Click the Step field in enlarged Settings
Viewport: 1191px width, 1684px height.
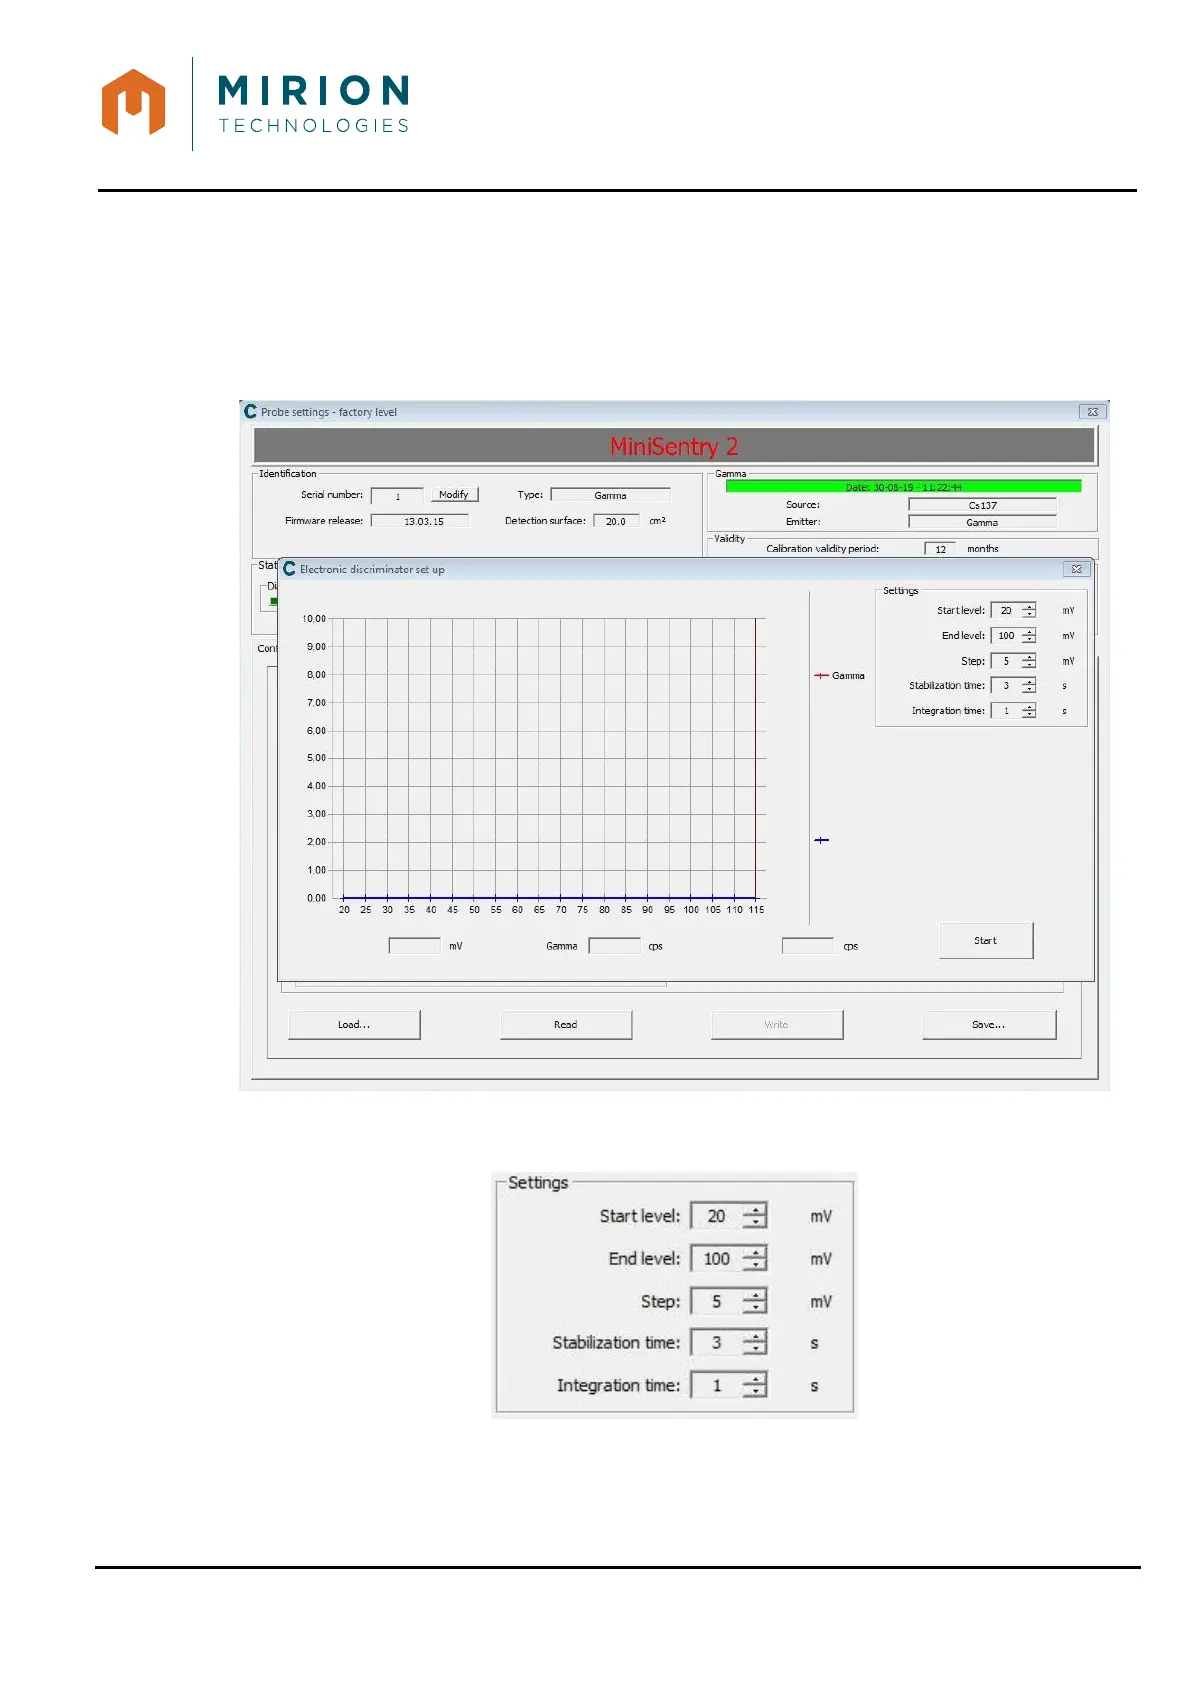point(717,1301)
